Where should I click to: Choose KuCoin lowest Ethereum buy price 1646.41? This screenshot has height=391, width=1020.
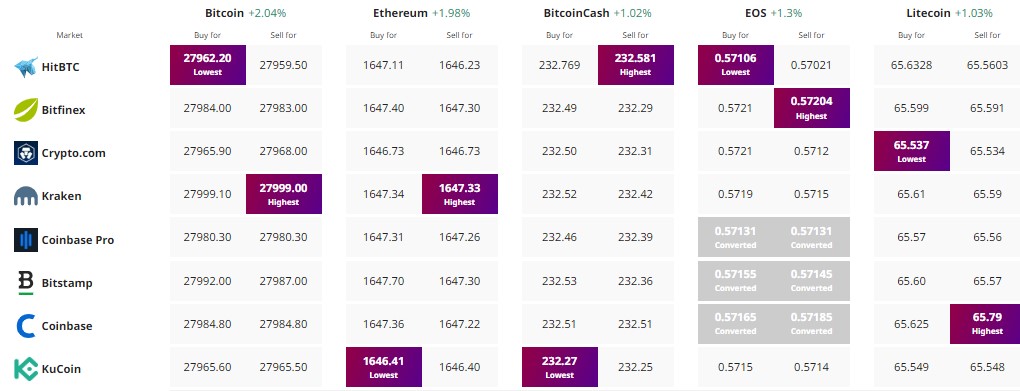click(384, 367)
